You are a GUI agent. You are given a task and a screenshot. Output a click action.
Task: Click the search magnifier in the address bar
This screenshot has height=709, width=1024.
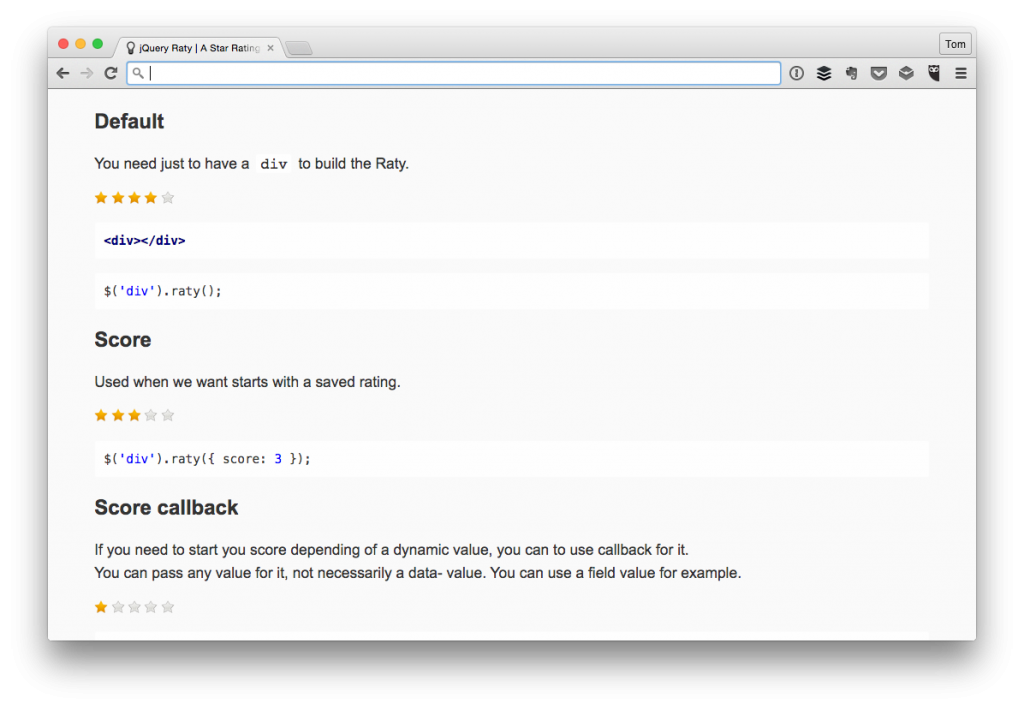[138, 73]
